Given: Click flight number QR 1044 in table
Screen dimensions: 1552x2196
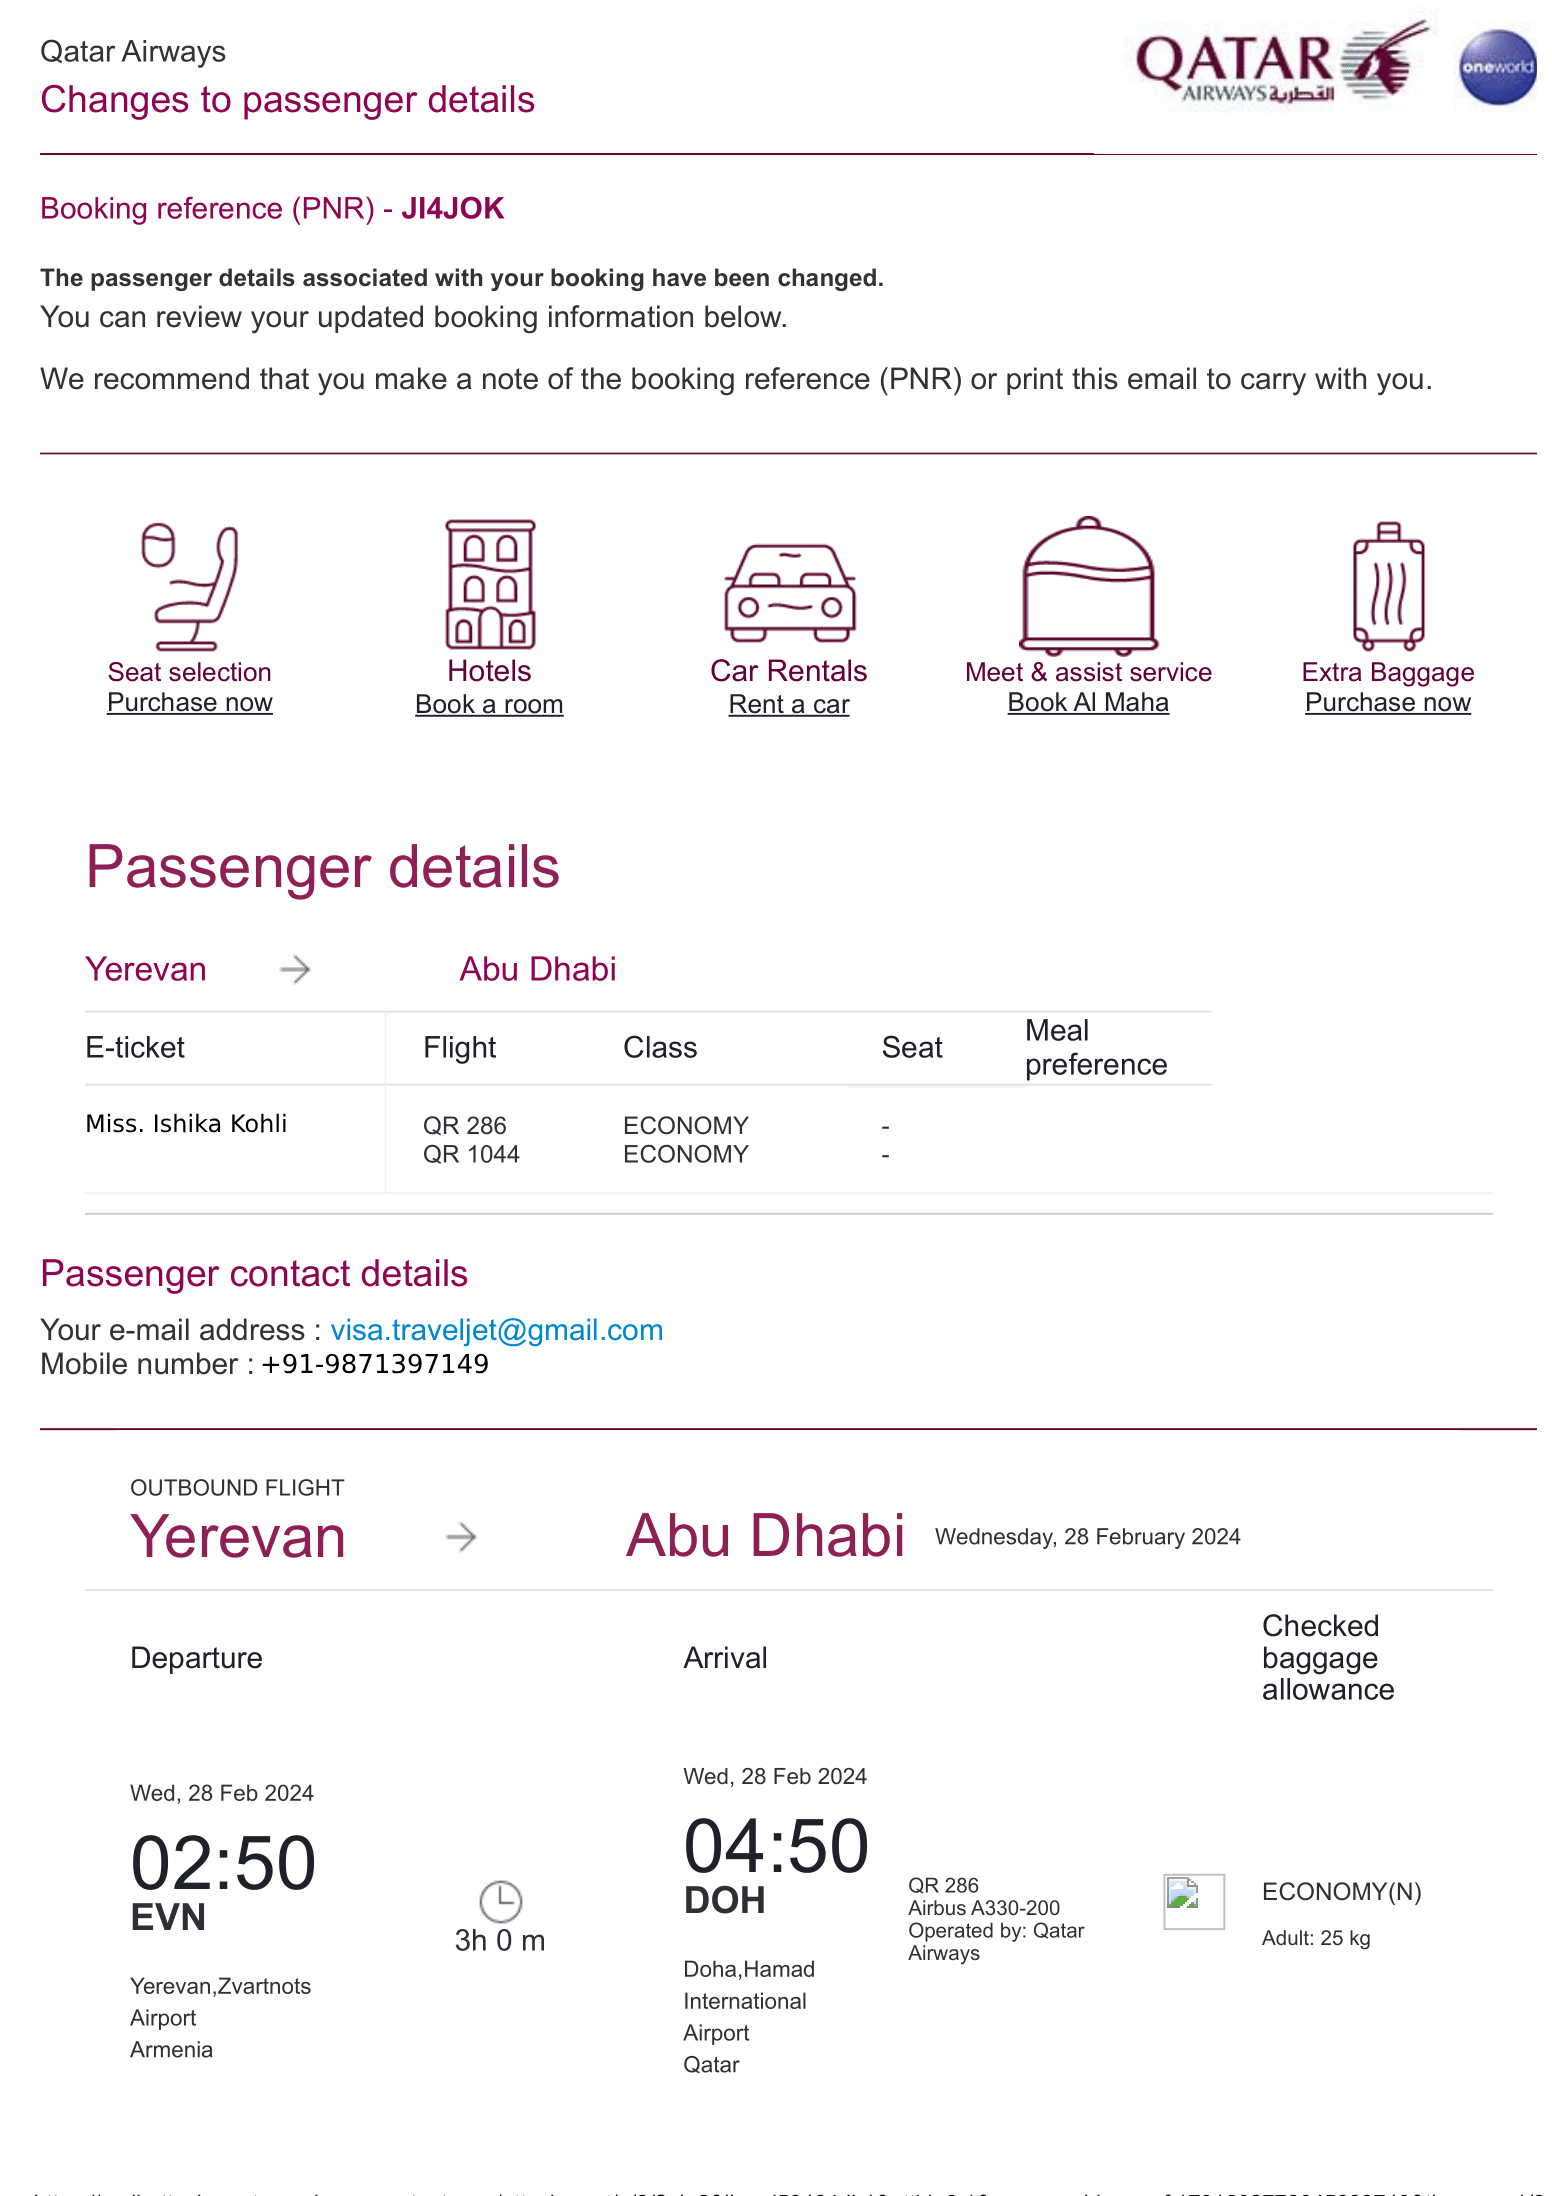Looking at the screenshot, I should (471, 1155).
